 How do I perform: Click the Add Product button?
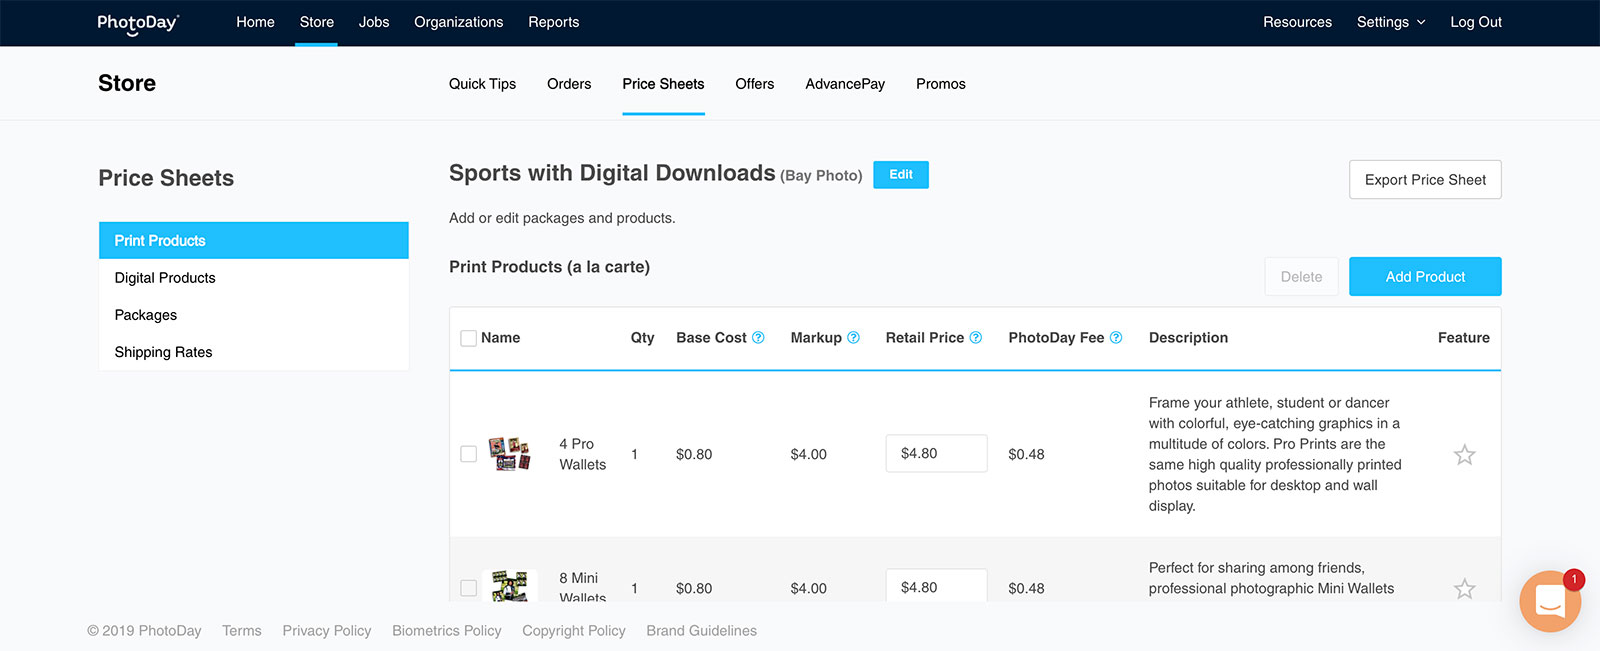[x=1425, y=277]
